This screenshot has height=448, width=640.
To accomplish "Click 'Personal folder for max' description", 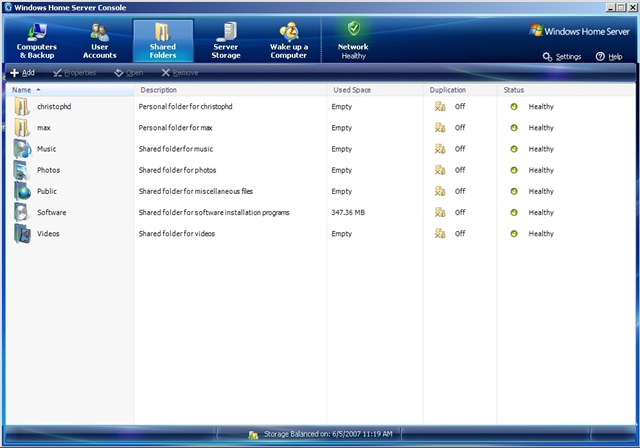I will 176,128.
